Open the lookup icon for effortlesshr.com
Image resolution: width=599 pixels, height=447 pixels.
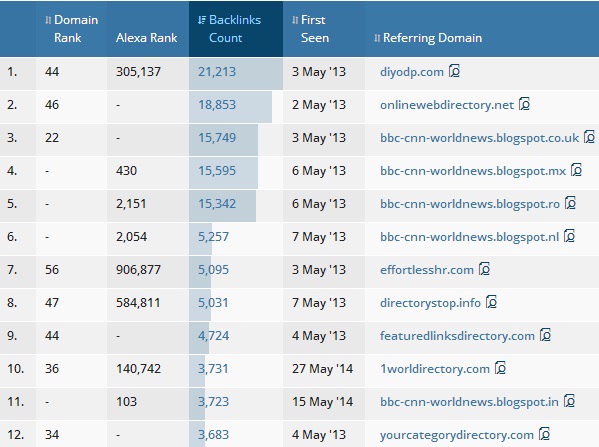click(484, 269)
